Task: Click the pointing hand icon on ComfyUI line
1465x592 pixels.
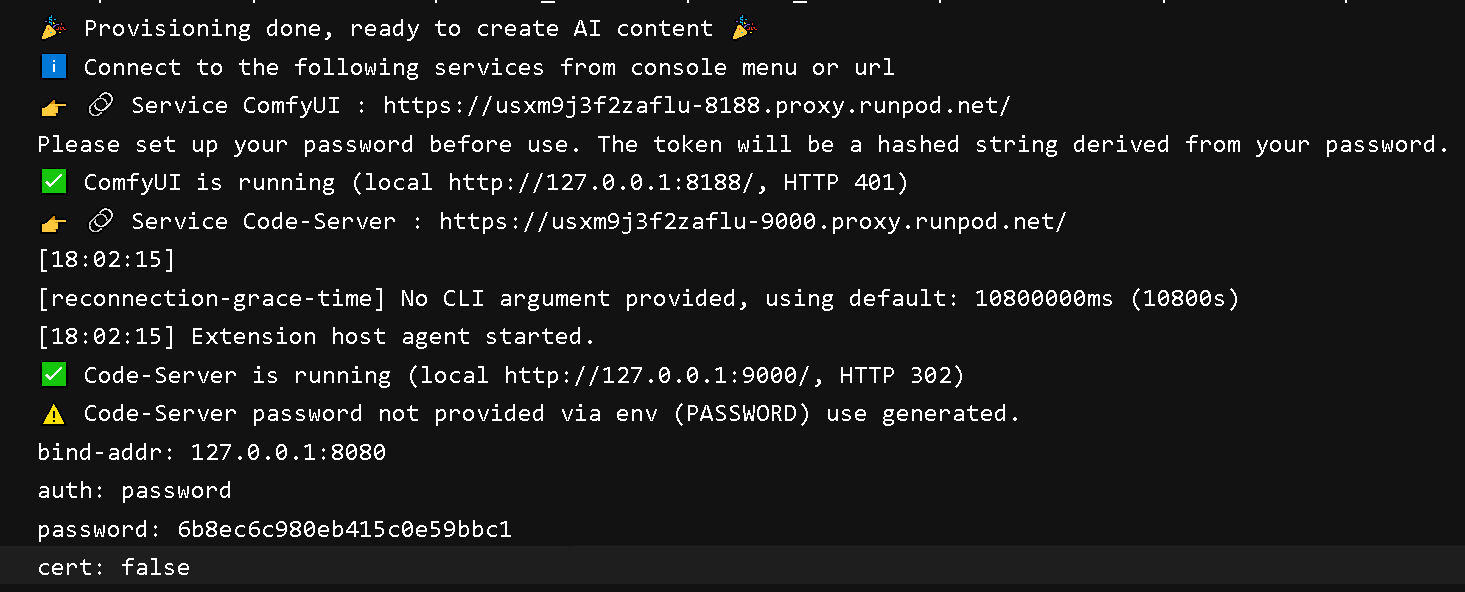Action: tap(54, 106)
